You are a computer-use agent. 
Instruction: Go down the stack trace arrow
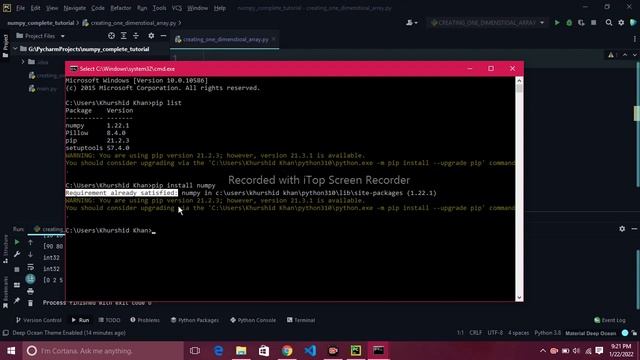[30, 254]
